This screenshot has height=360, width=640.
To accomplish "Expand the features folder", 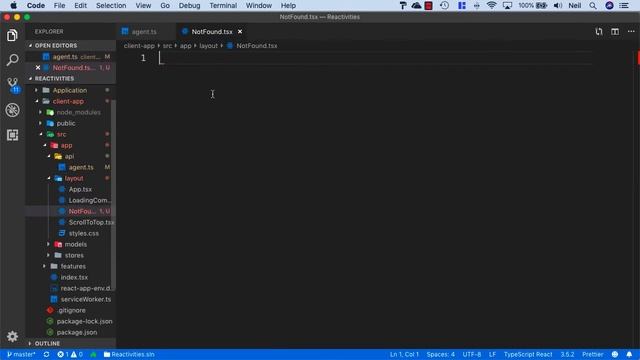I will [x=73, y=267].
